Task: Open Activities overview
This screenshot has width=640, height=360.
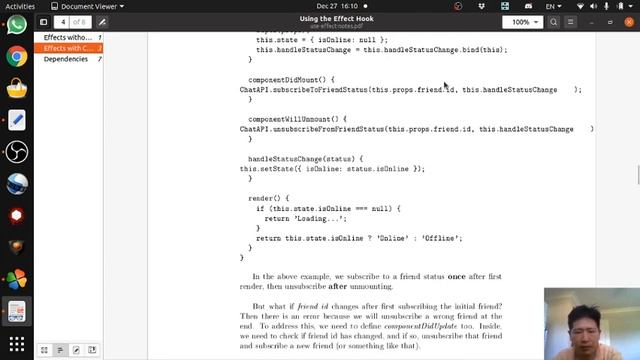Action: 20,6
